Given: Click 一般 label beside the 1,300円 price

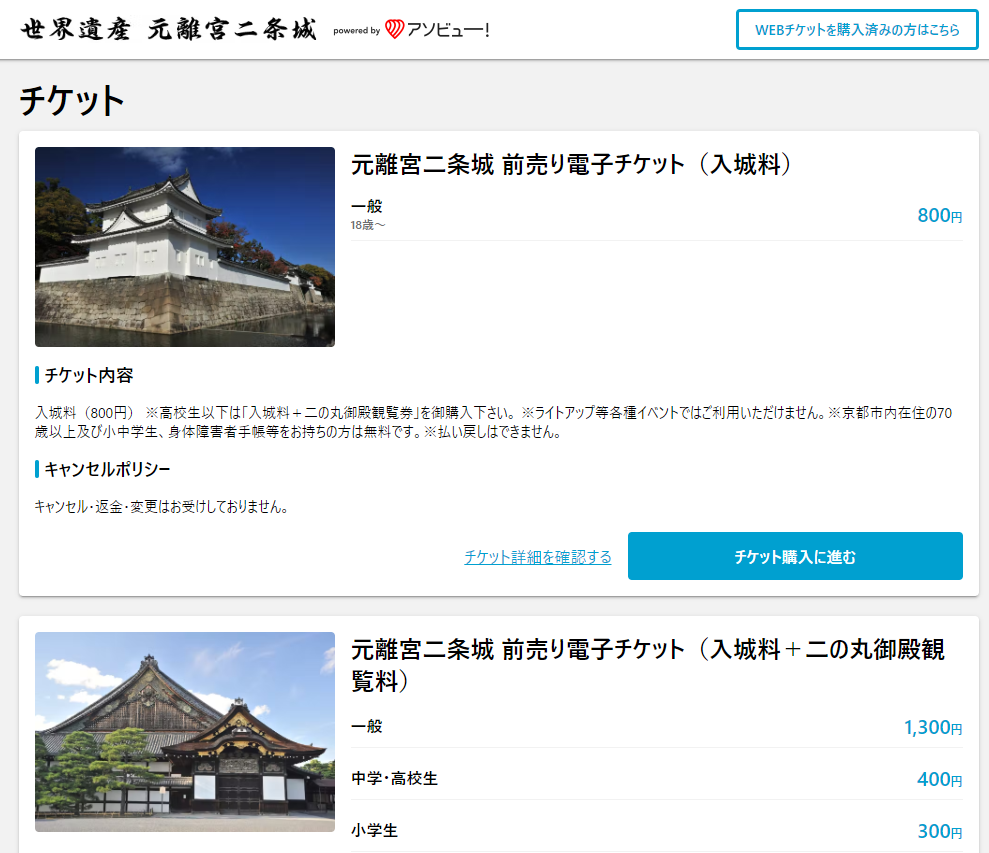Looking at the screenshot, I should pyautogui.click(x=366, y=726).
